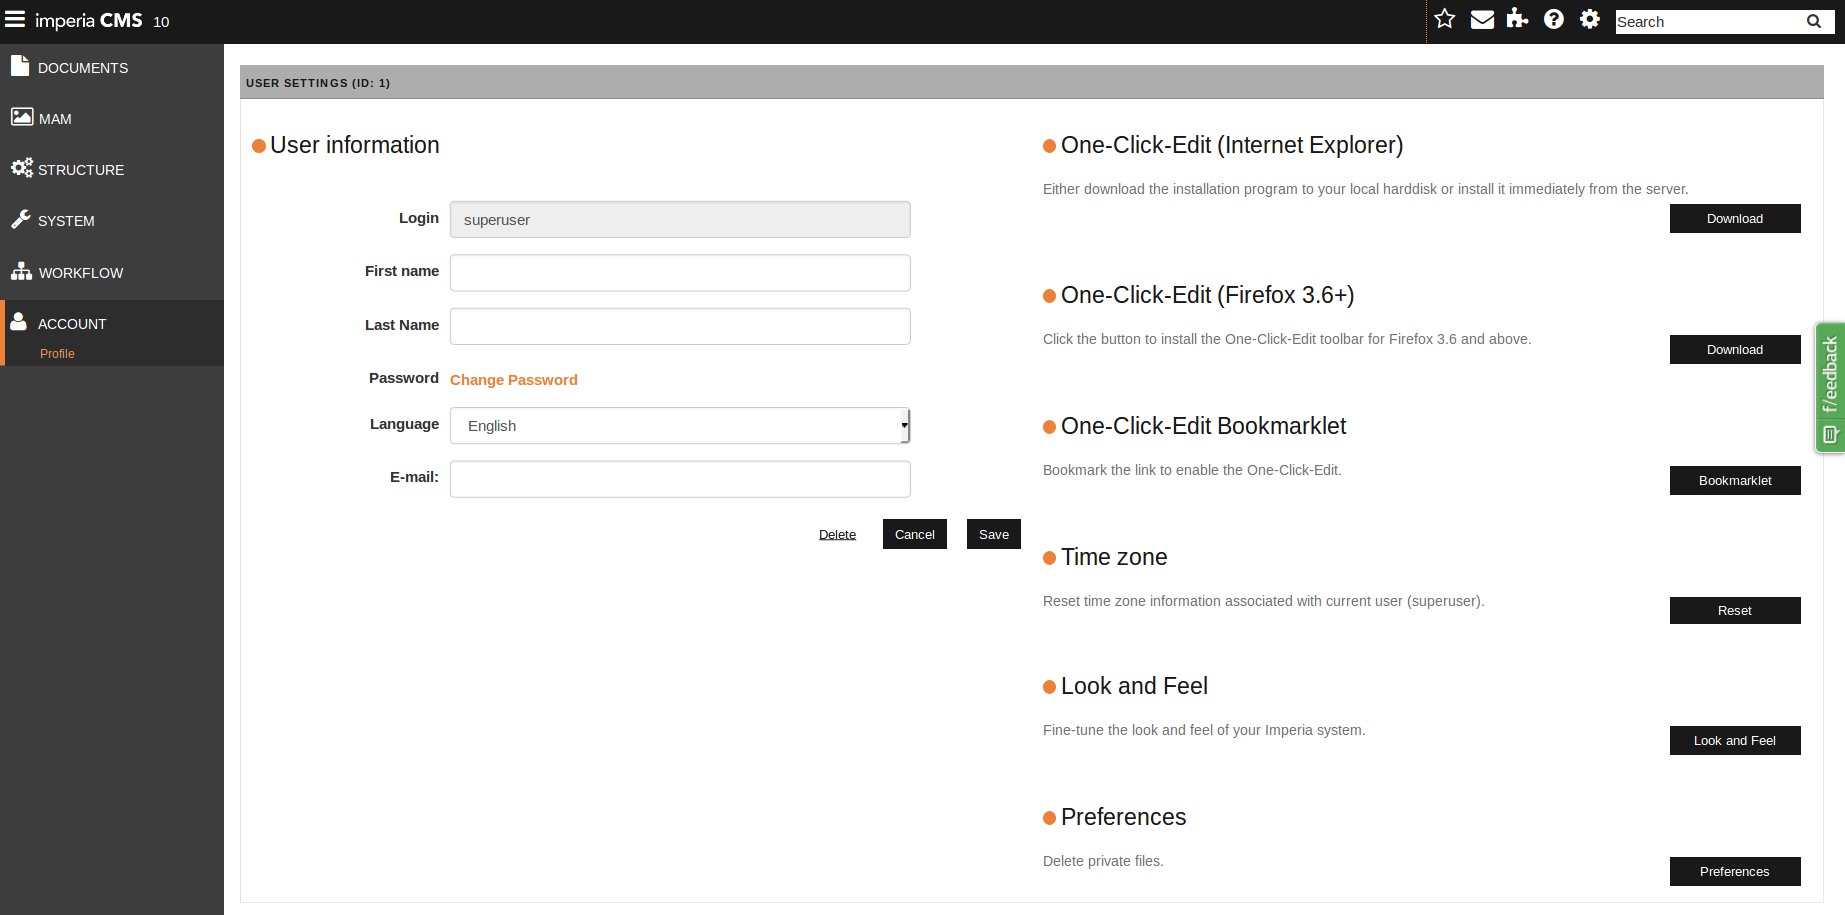The image size is (1845, 915).
Task: Click the Documents file icon
Action: click(x=20, y=66)
